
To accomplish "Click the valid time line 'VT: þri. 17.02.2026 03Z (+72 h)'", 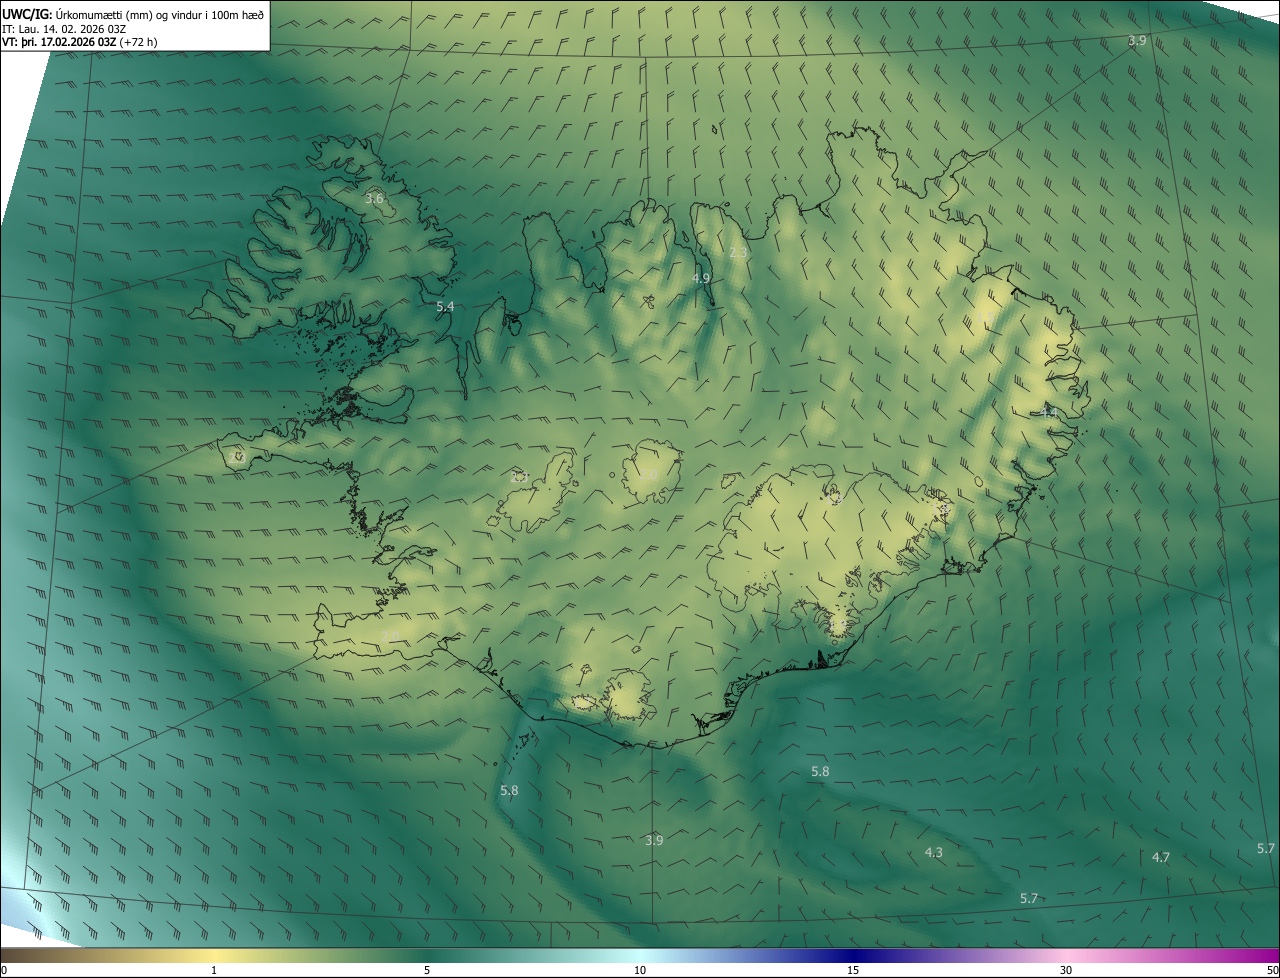I will pos(80,42).
